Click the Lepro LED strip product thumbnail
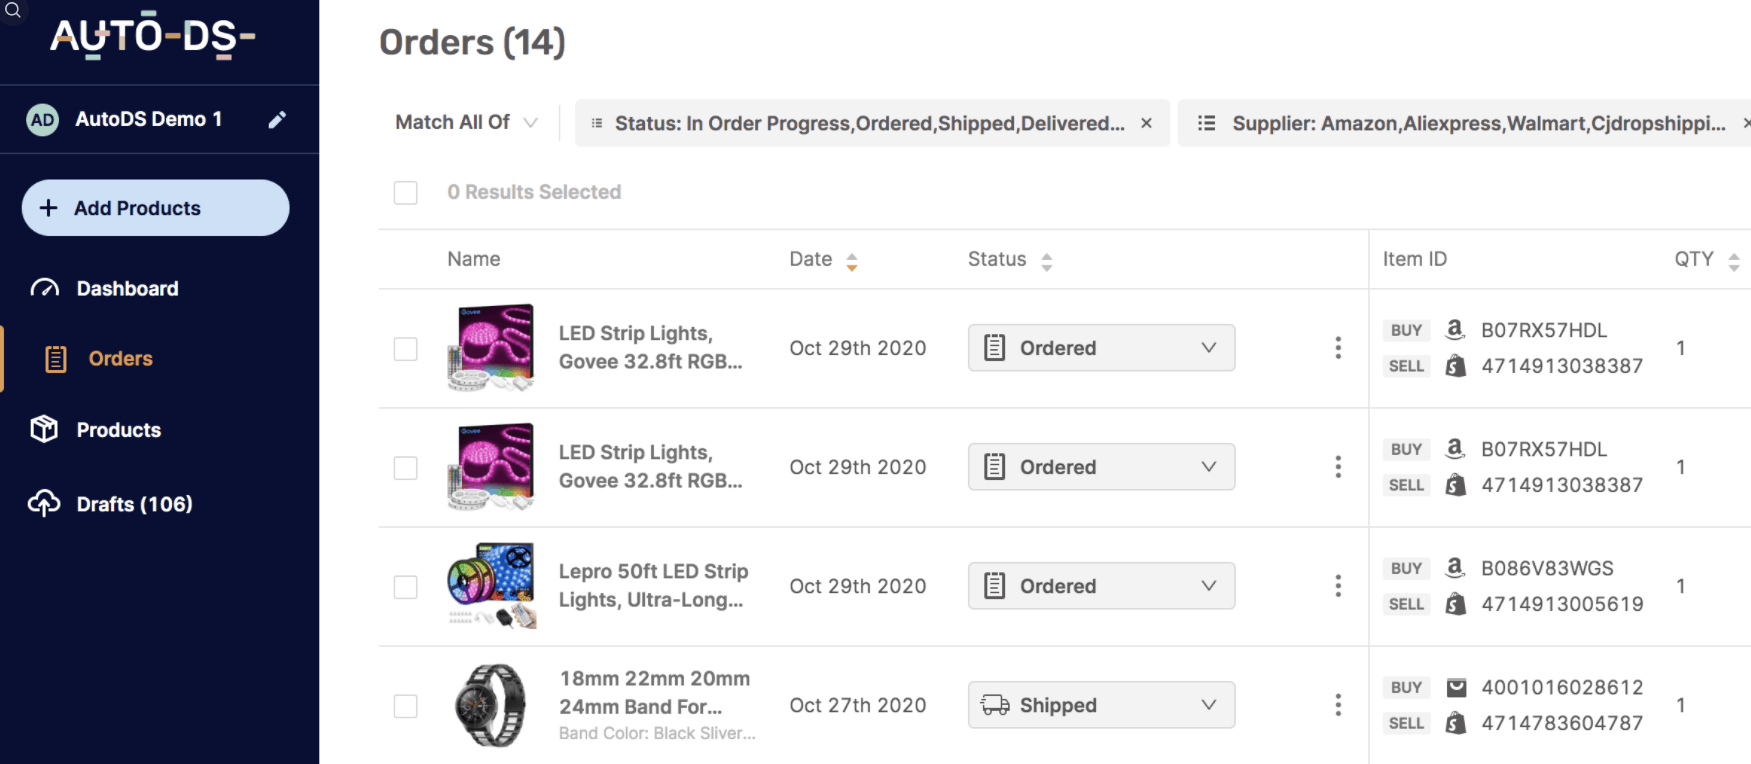The width and height of the screenshot is (1751, 764). point(491,586)
